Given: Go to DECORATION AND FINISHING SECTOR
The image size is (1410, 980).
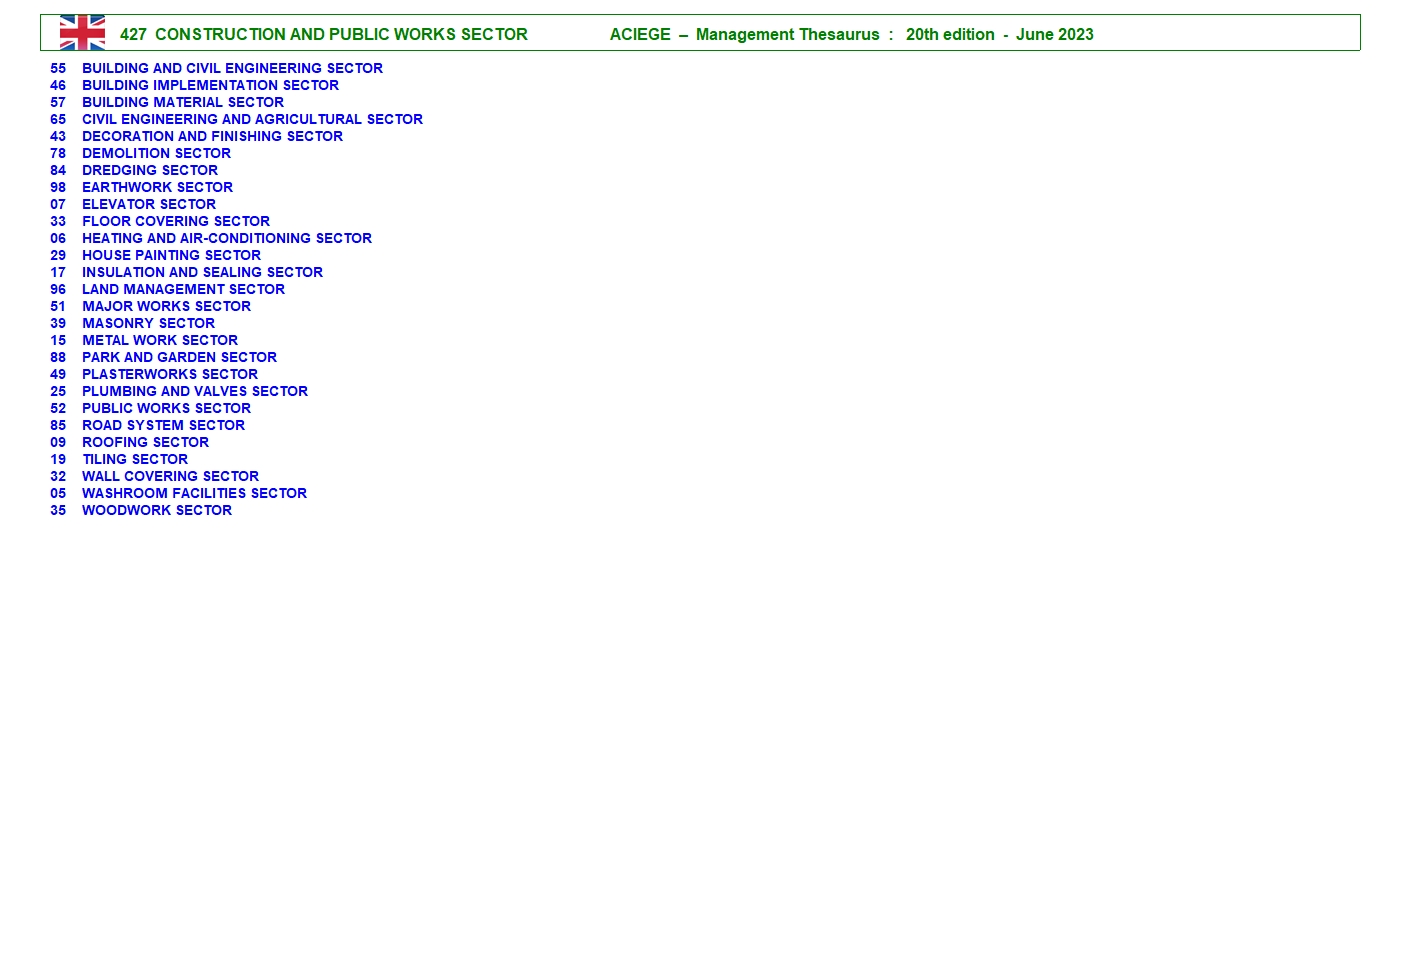Looking at the screenshot, I should point(212,136).
